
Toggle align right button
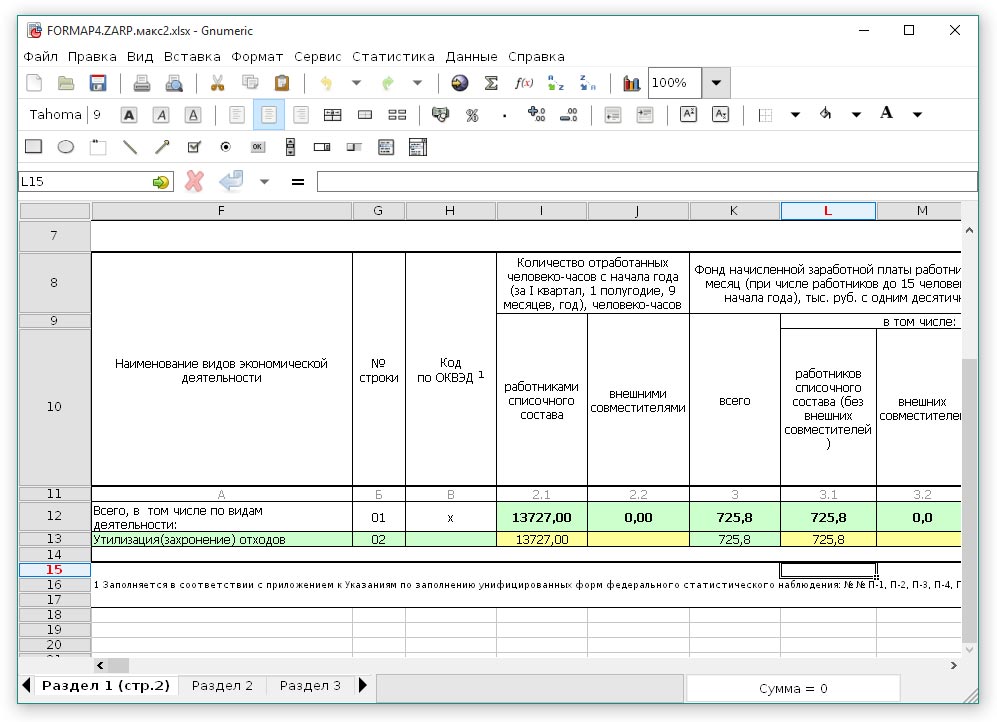301,115
